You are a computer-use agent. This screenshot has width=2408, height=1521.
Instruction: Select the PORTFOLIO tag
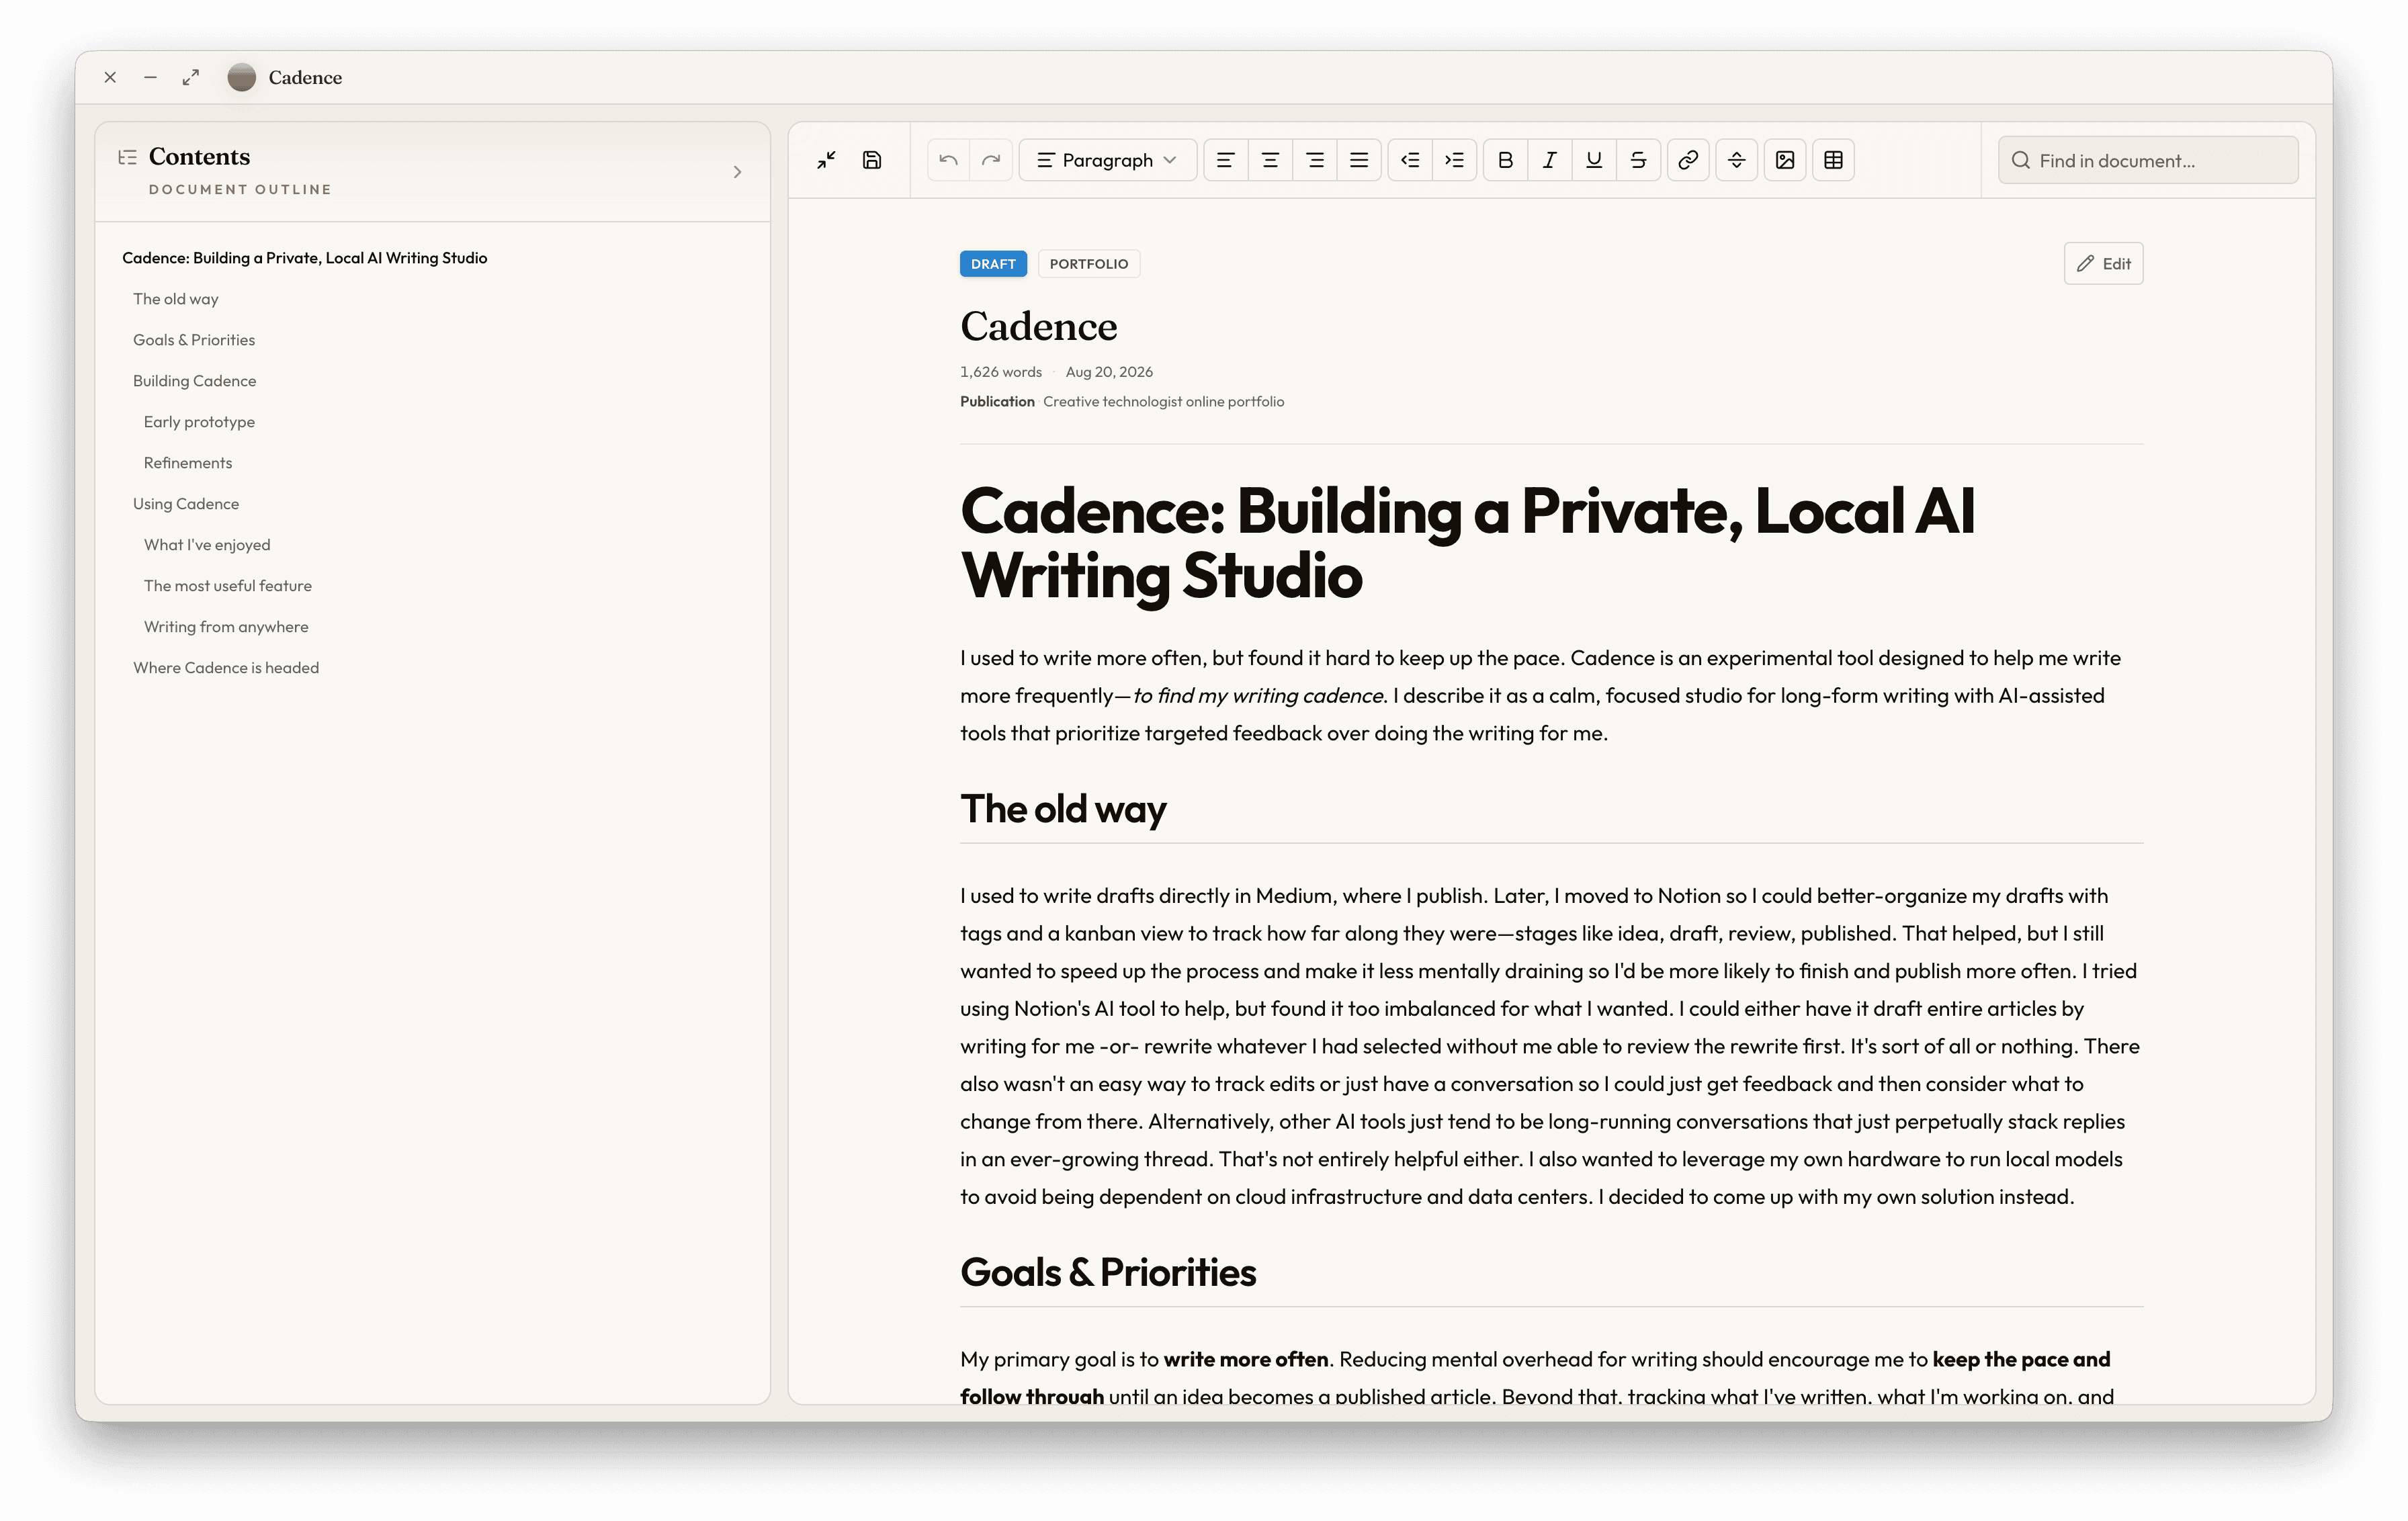point(1089,264)
